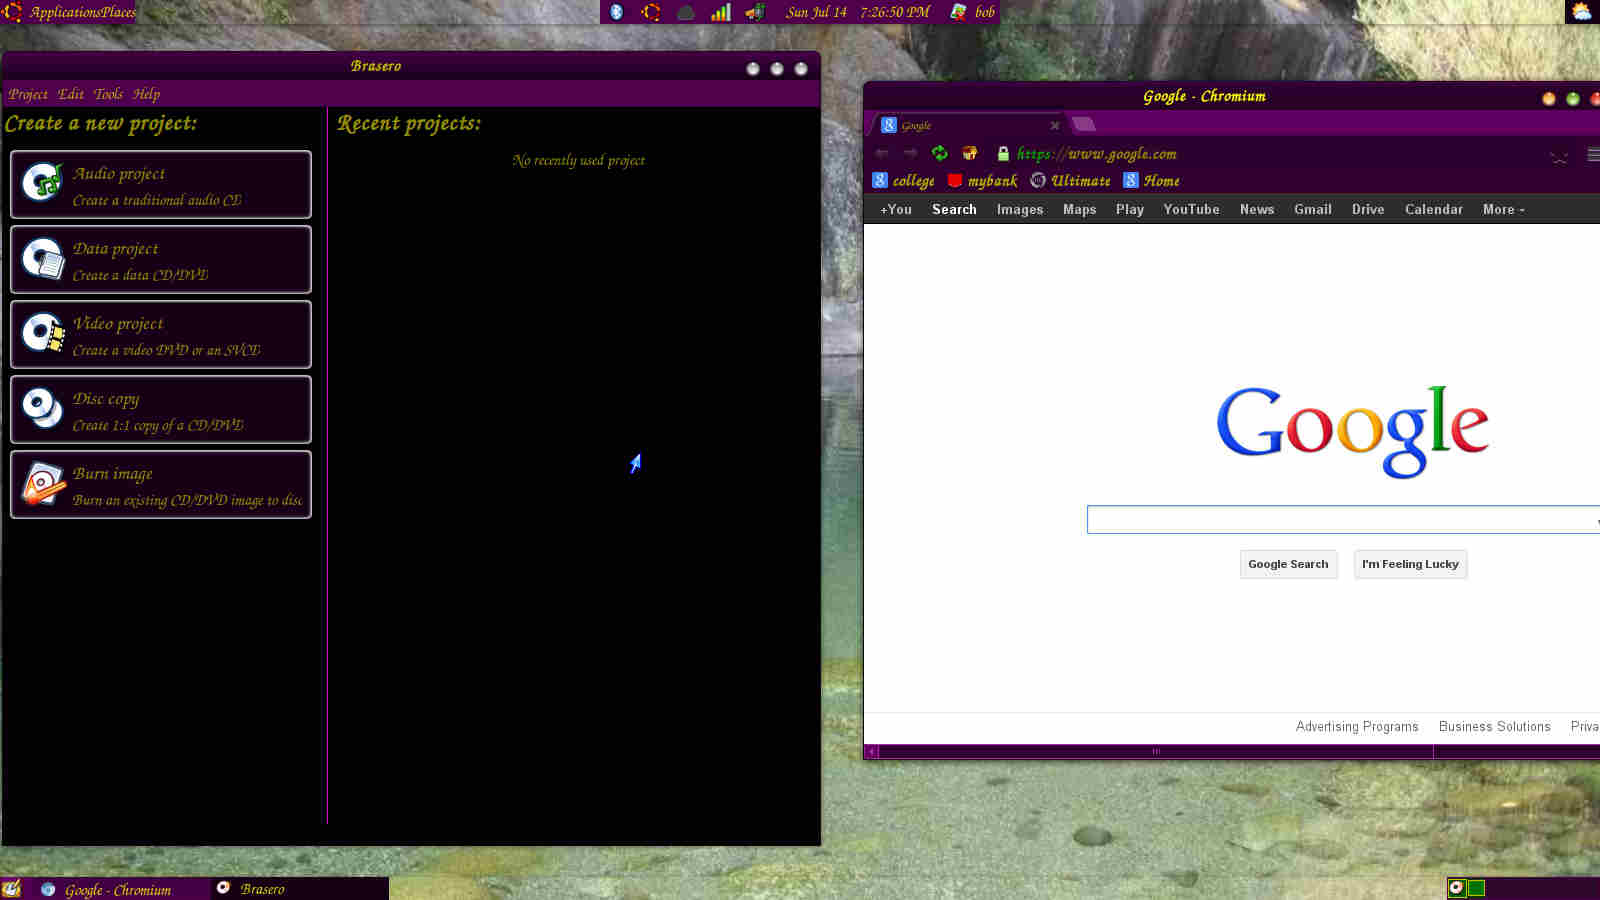Open the Play link in Google bar
This screenshot has height=900, width=1600.
pos(1130,209)
